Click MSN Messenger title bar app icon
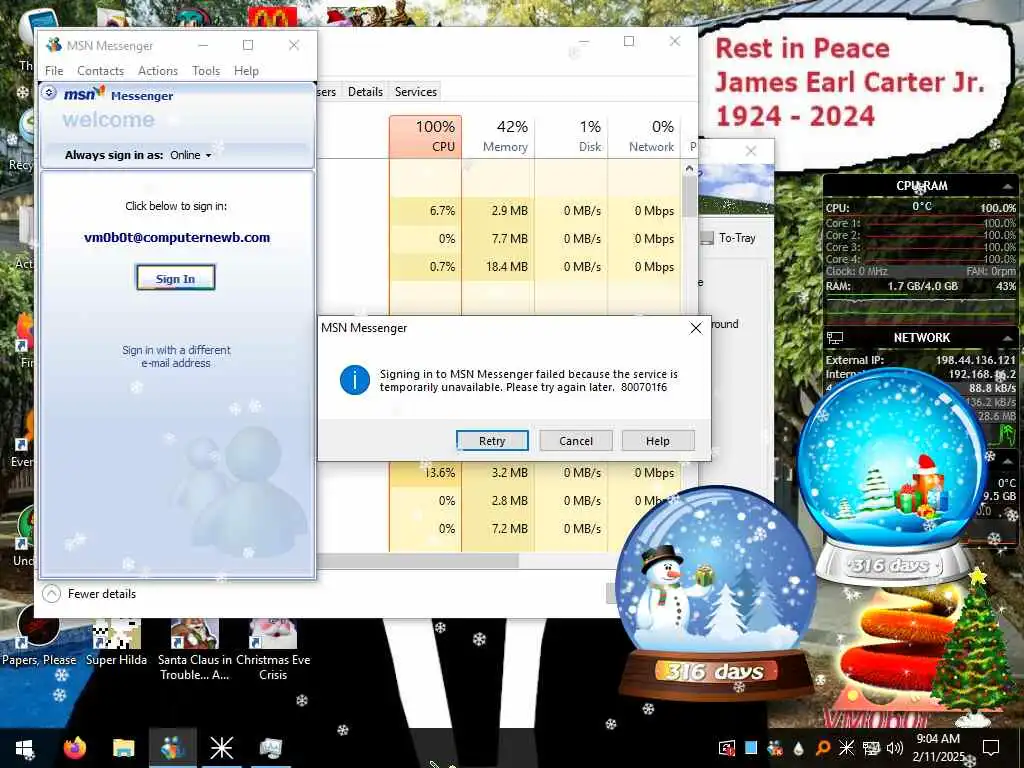Screen dimensions: 1024x768 [x=54, y=45]
